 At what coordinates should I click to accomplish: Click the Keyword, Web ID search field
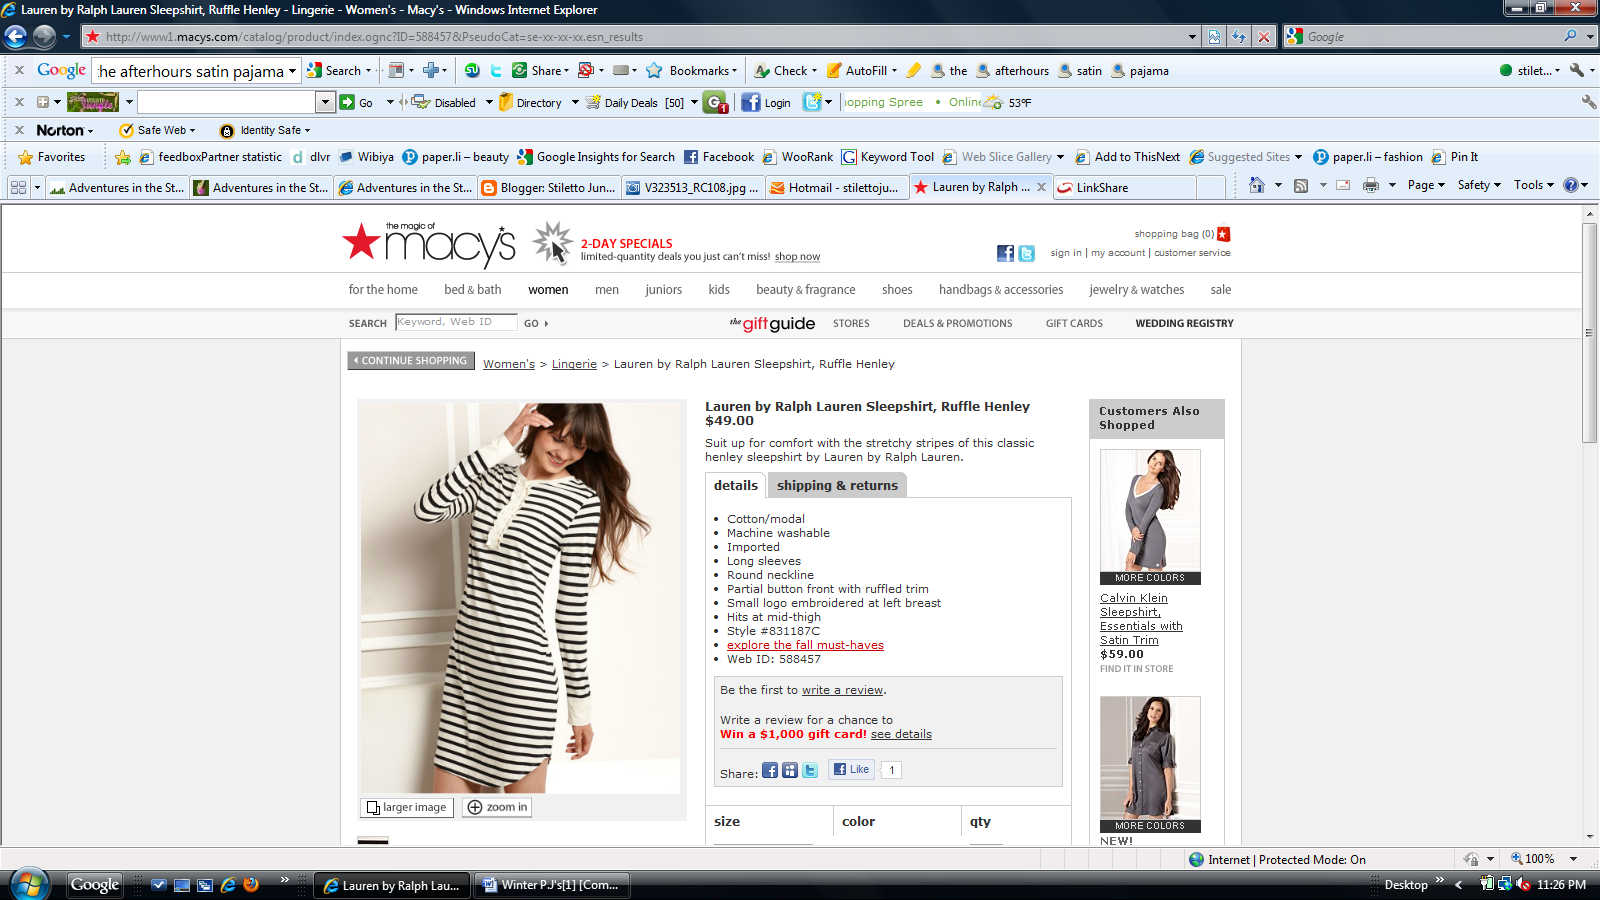456,322
